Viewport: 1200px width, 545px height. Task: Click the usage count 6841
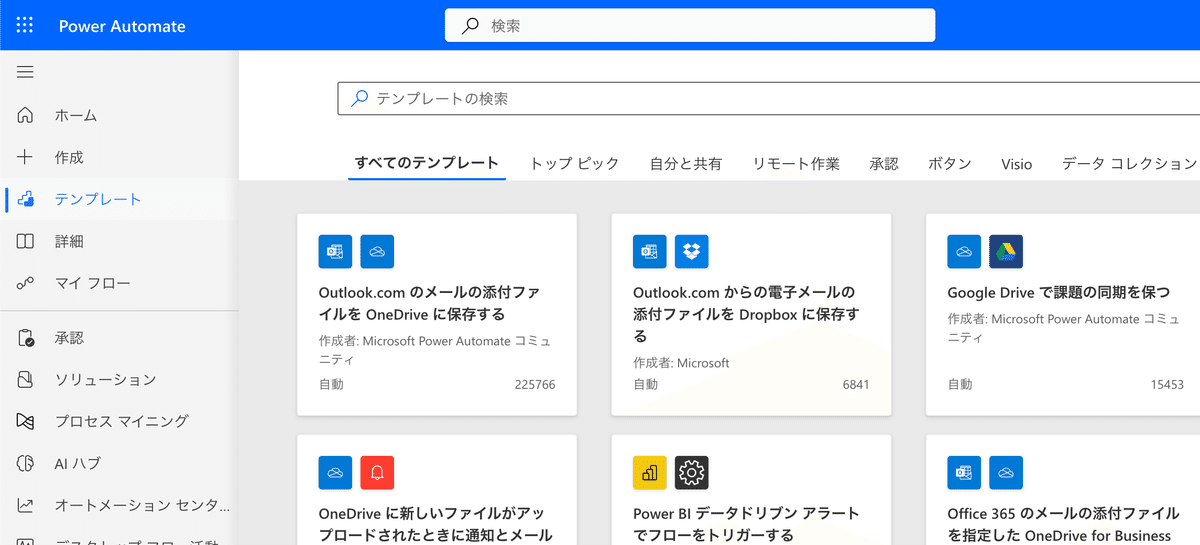click(856, 385)
